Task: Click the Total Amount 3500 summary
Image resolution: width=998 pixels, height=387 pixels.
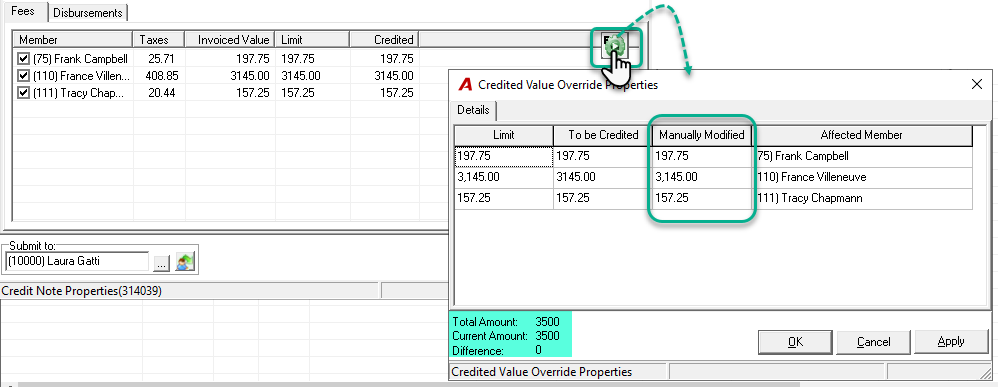Action: 506,322
